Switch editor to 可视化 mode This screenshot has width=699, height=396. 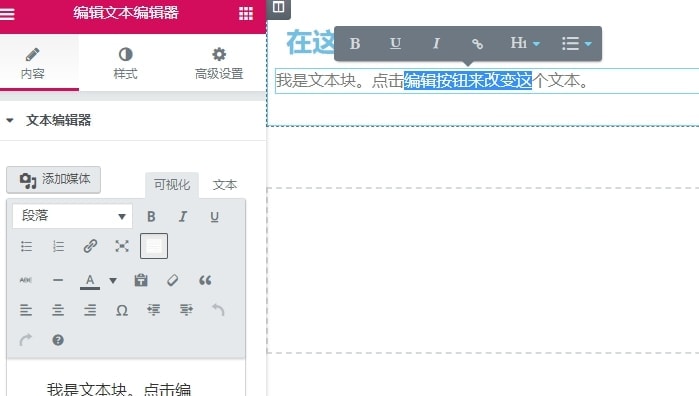(x=172, y=185)
